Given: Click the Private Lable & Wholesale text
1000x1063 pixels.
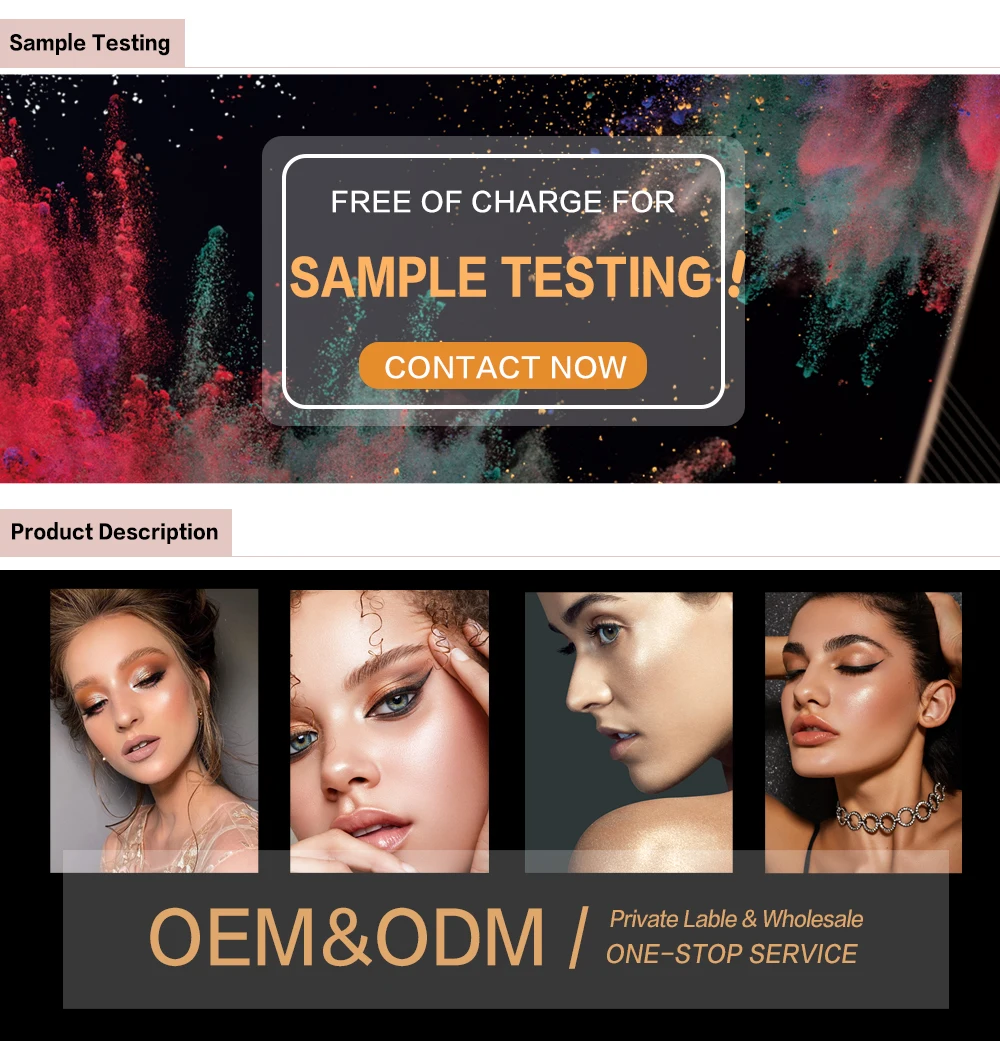Looking at the screenshot, I should tap(736, 919).
